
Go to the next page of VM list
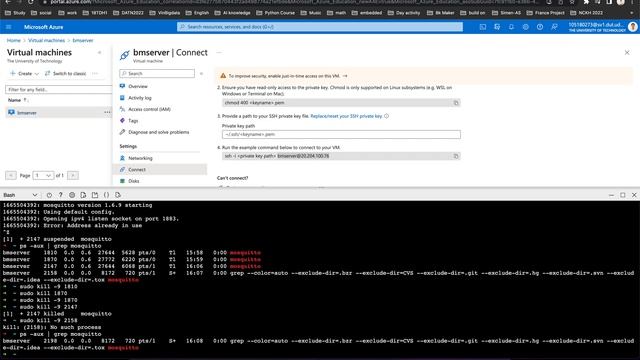pyautogui.click(x=73, y=176)
